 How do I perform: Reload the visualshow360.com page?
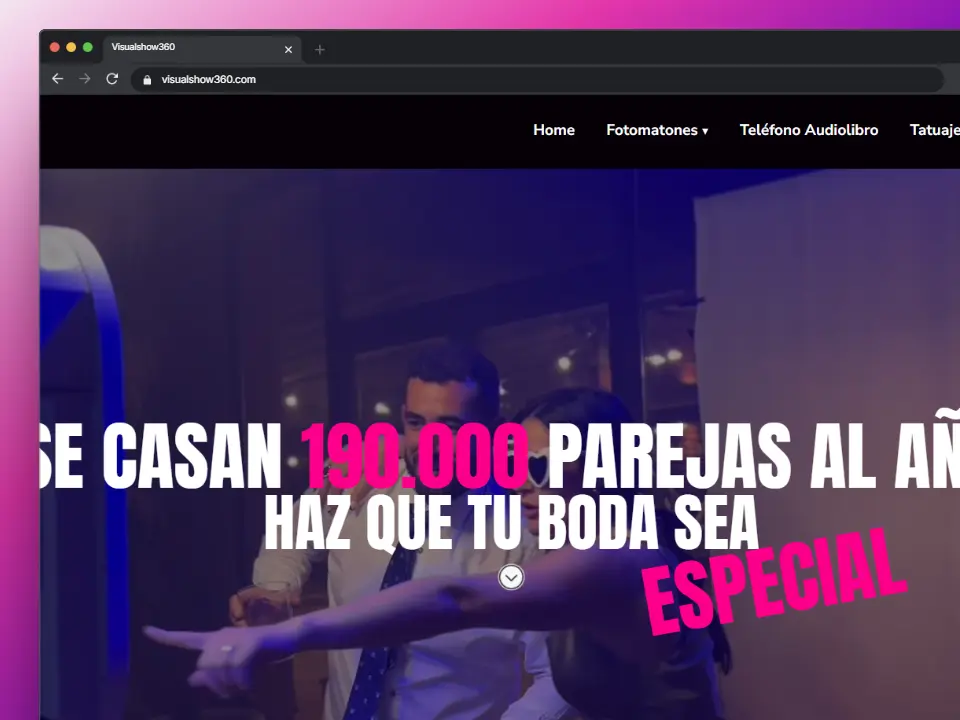click(112, 79)
